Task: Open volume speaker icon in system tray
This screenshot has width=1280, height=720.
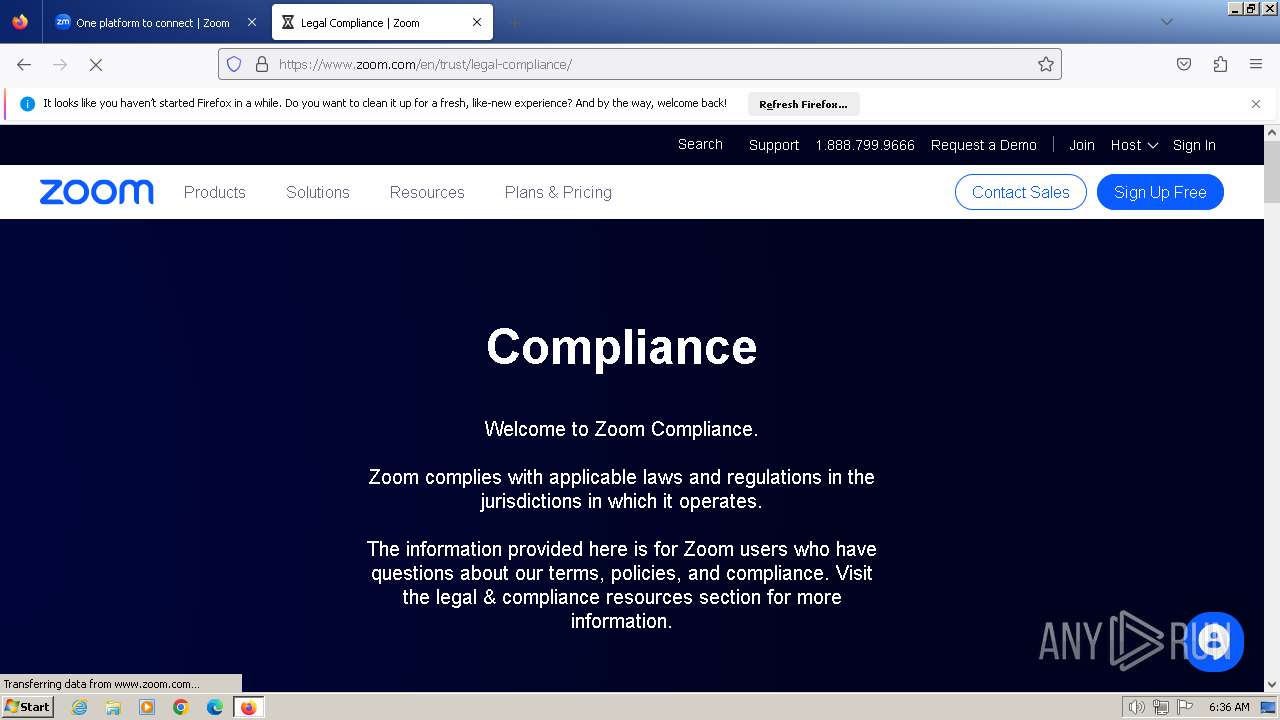Action: click(x=1137, y=707)
